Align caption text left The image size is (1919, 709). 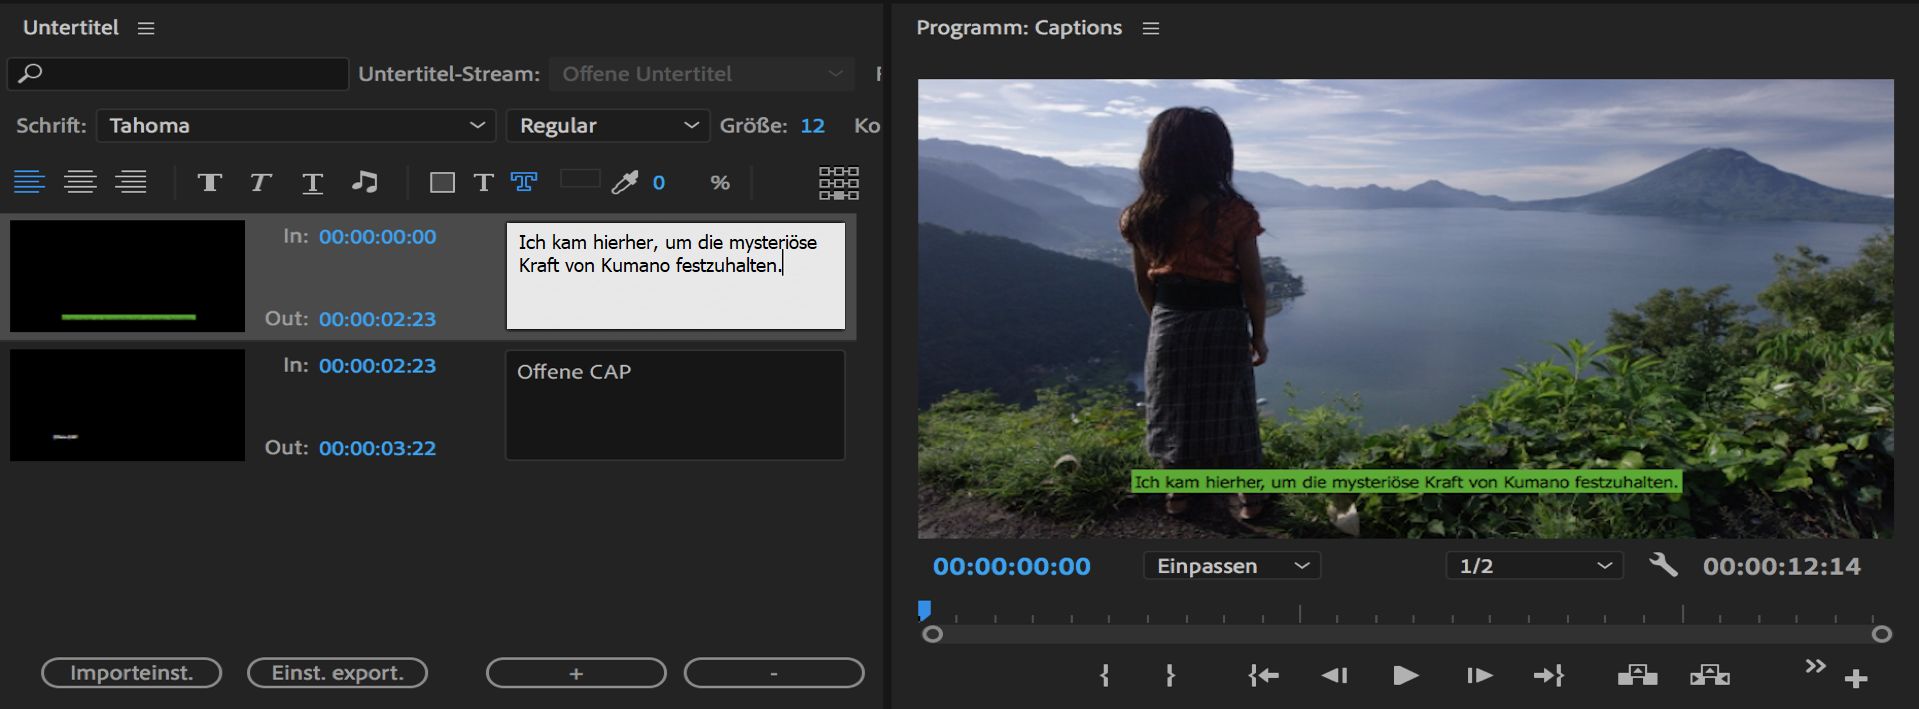(29, 182)
